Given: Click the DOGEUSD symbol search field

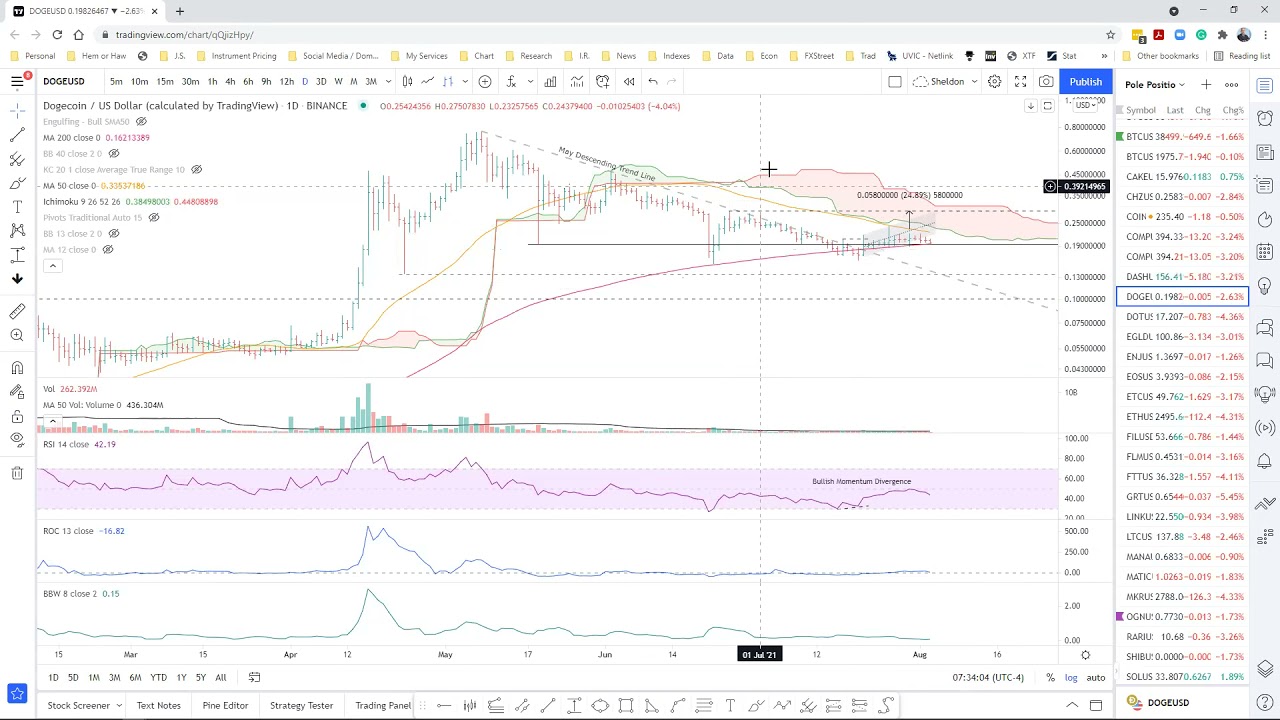Looking at the screenshot, I should (64, 81).
